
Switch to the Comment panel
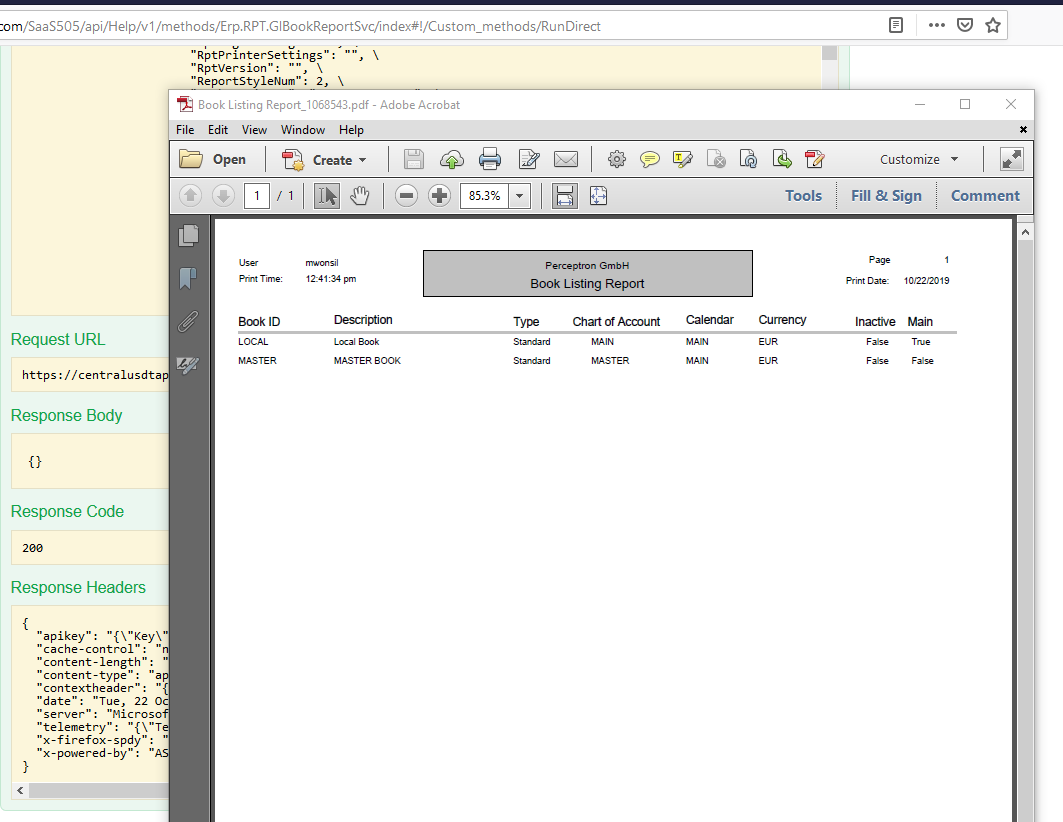tap(985, 195)
